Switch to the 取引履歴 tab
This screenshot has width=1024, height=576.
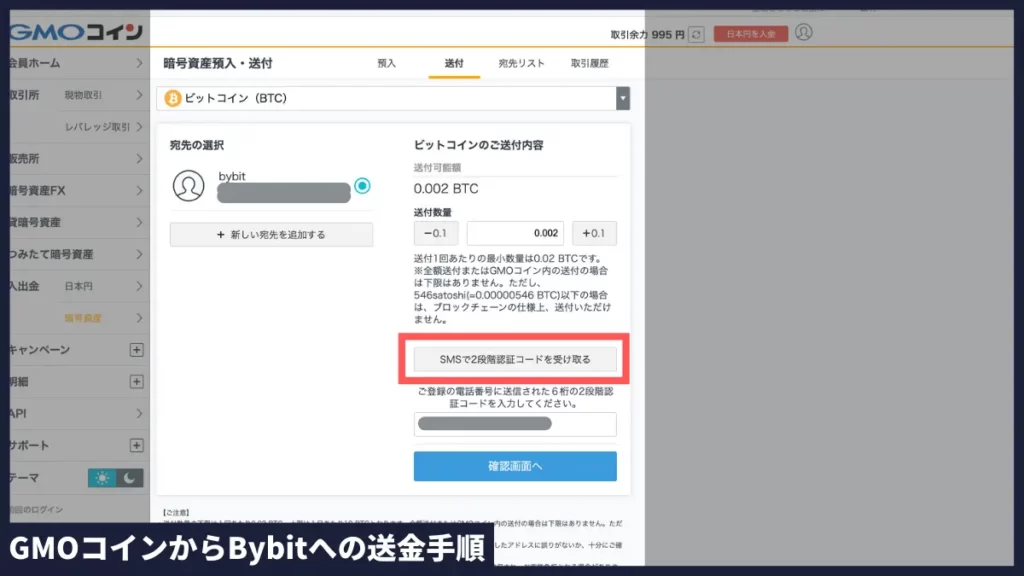point(589,63)
